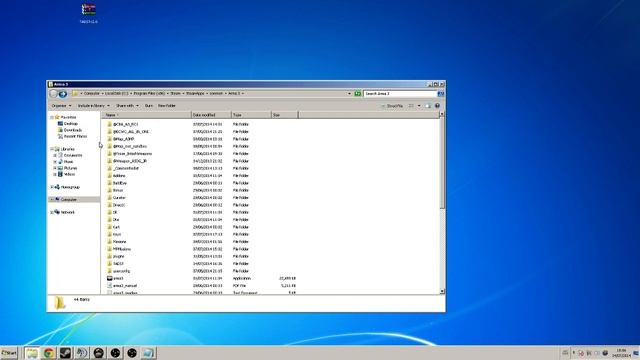Collapse the Libraries group
The height and width of the screenshot is (360, 640).
tap(52, 149)
